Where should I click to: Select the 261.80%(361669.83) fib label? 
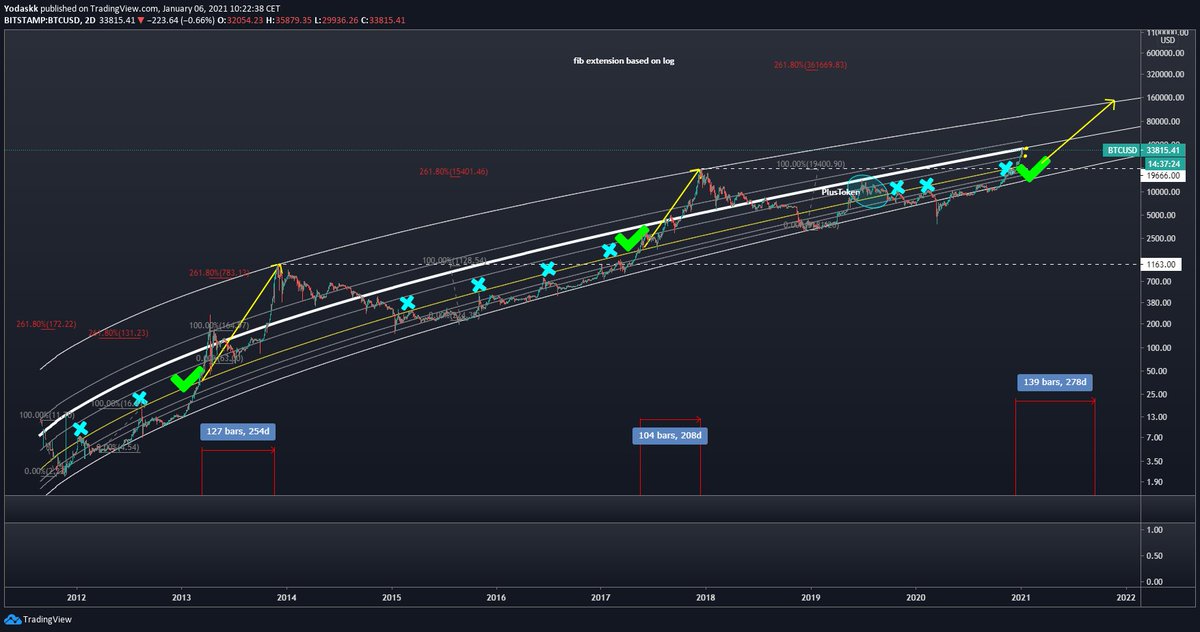tap(810, 65)
